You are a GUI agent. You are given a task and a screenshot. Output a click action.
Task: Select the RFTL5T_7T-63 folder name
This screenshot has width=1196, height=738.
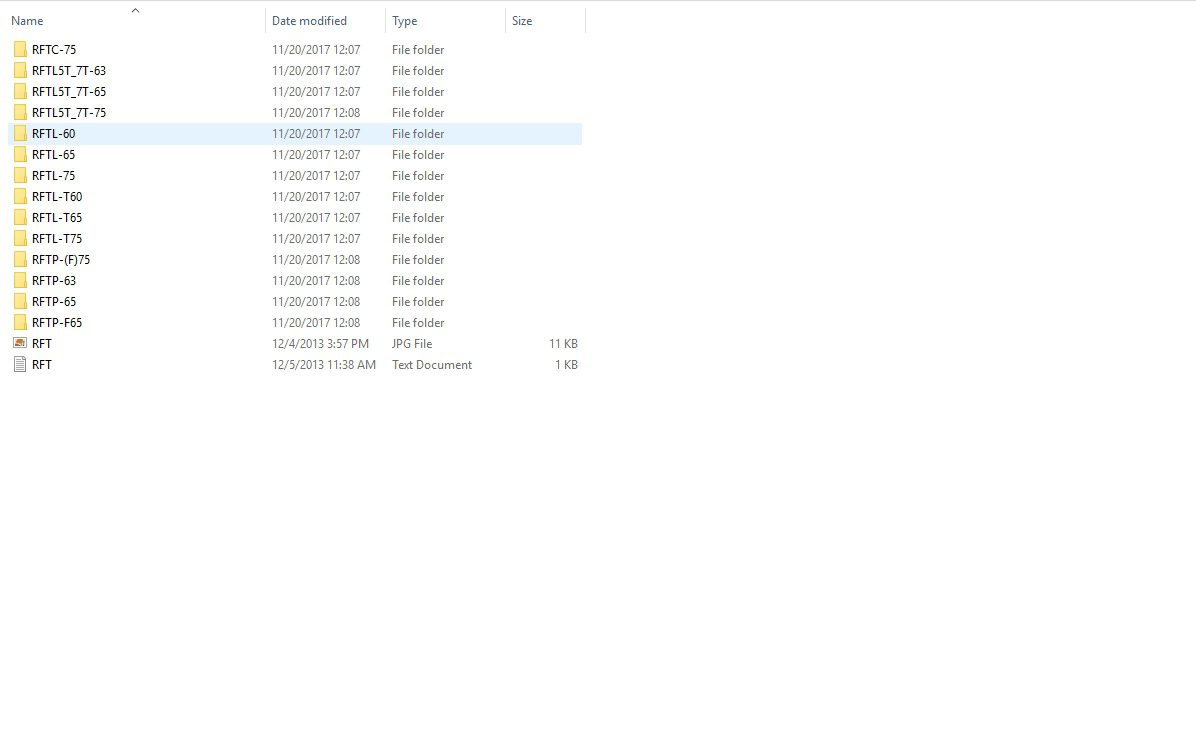(x=69, y=71)
